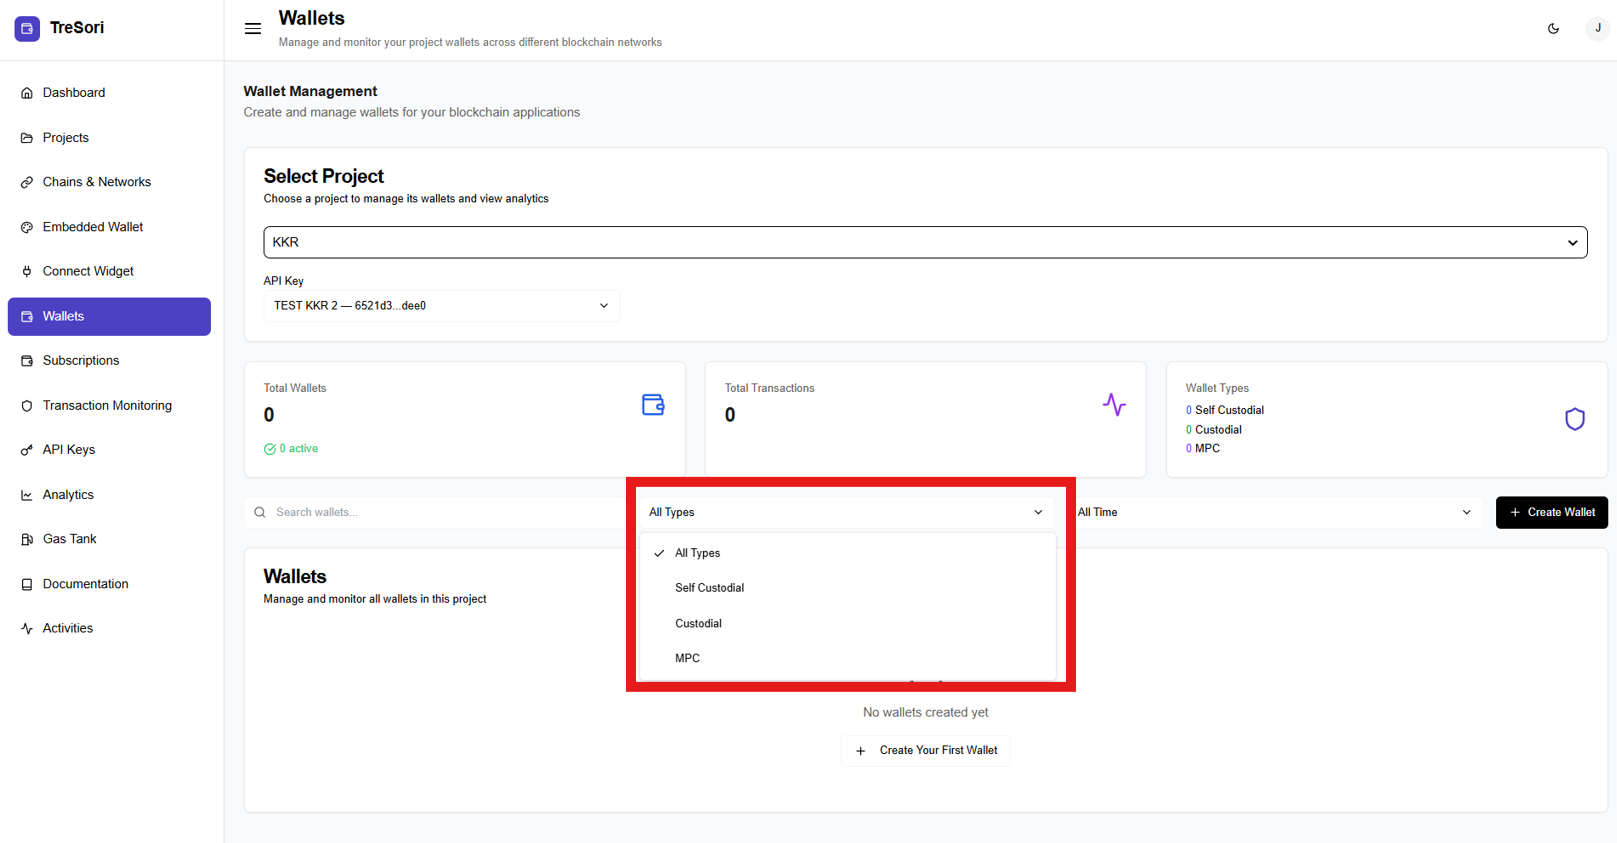Viewport: 1617px width, 843px height.
Task: Open the API Key dropdown
Action: [x=441, y=306]
